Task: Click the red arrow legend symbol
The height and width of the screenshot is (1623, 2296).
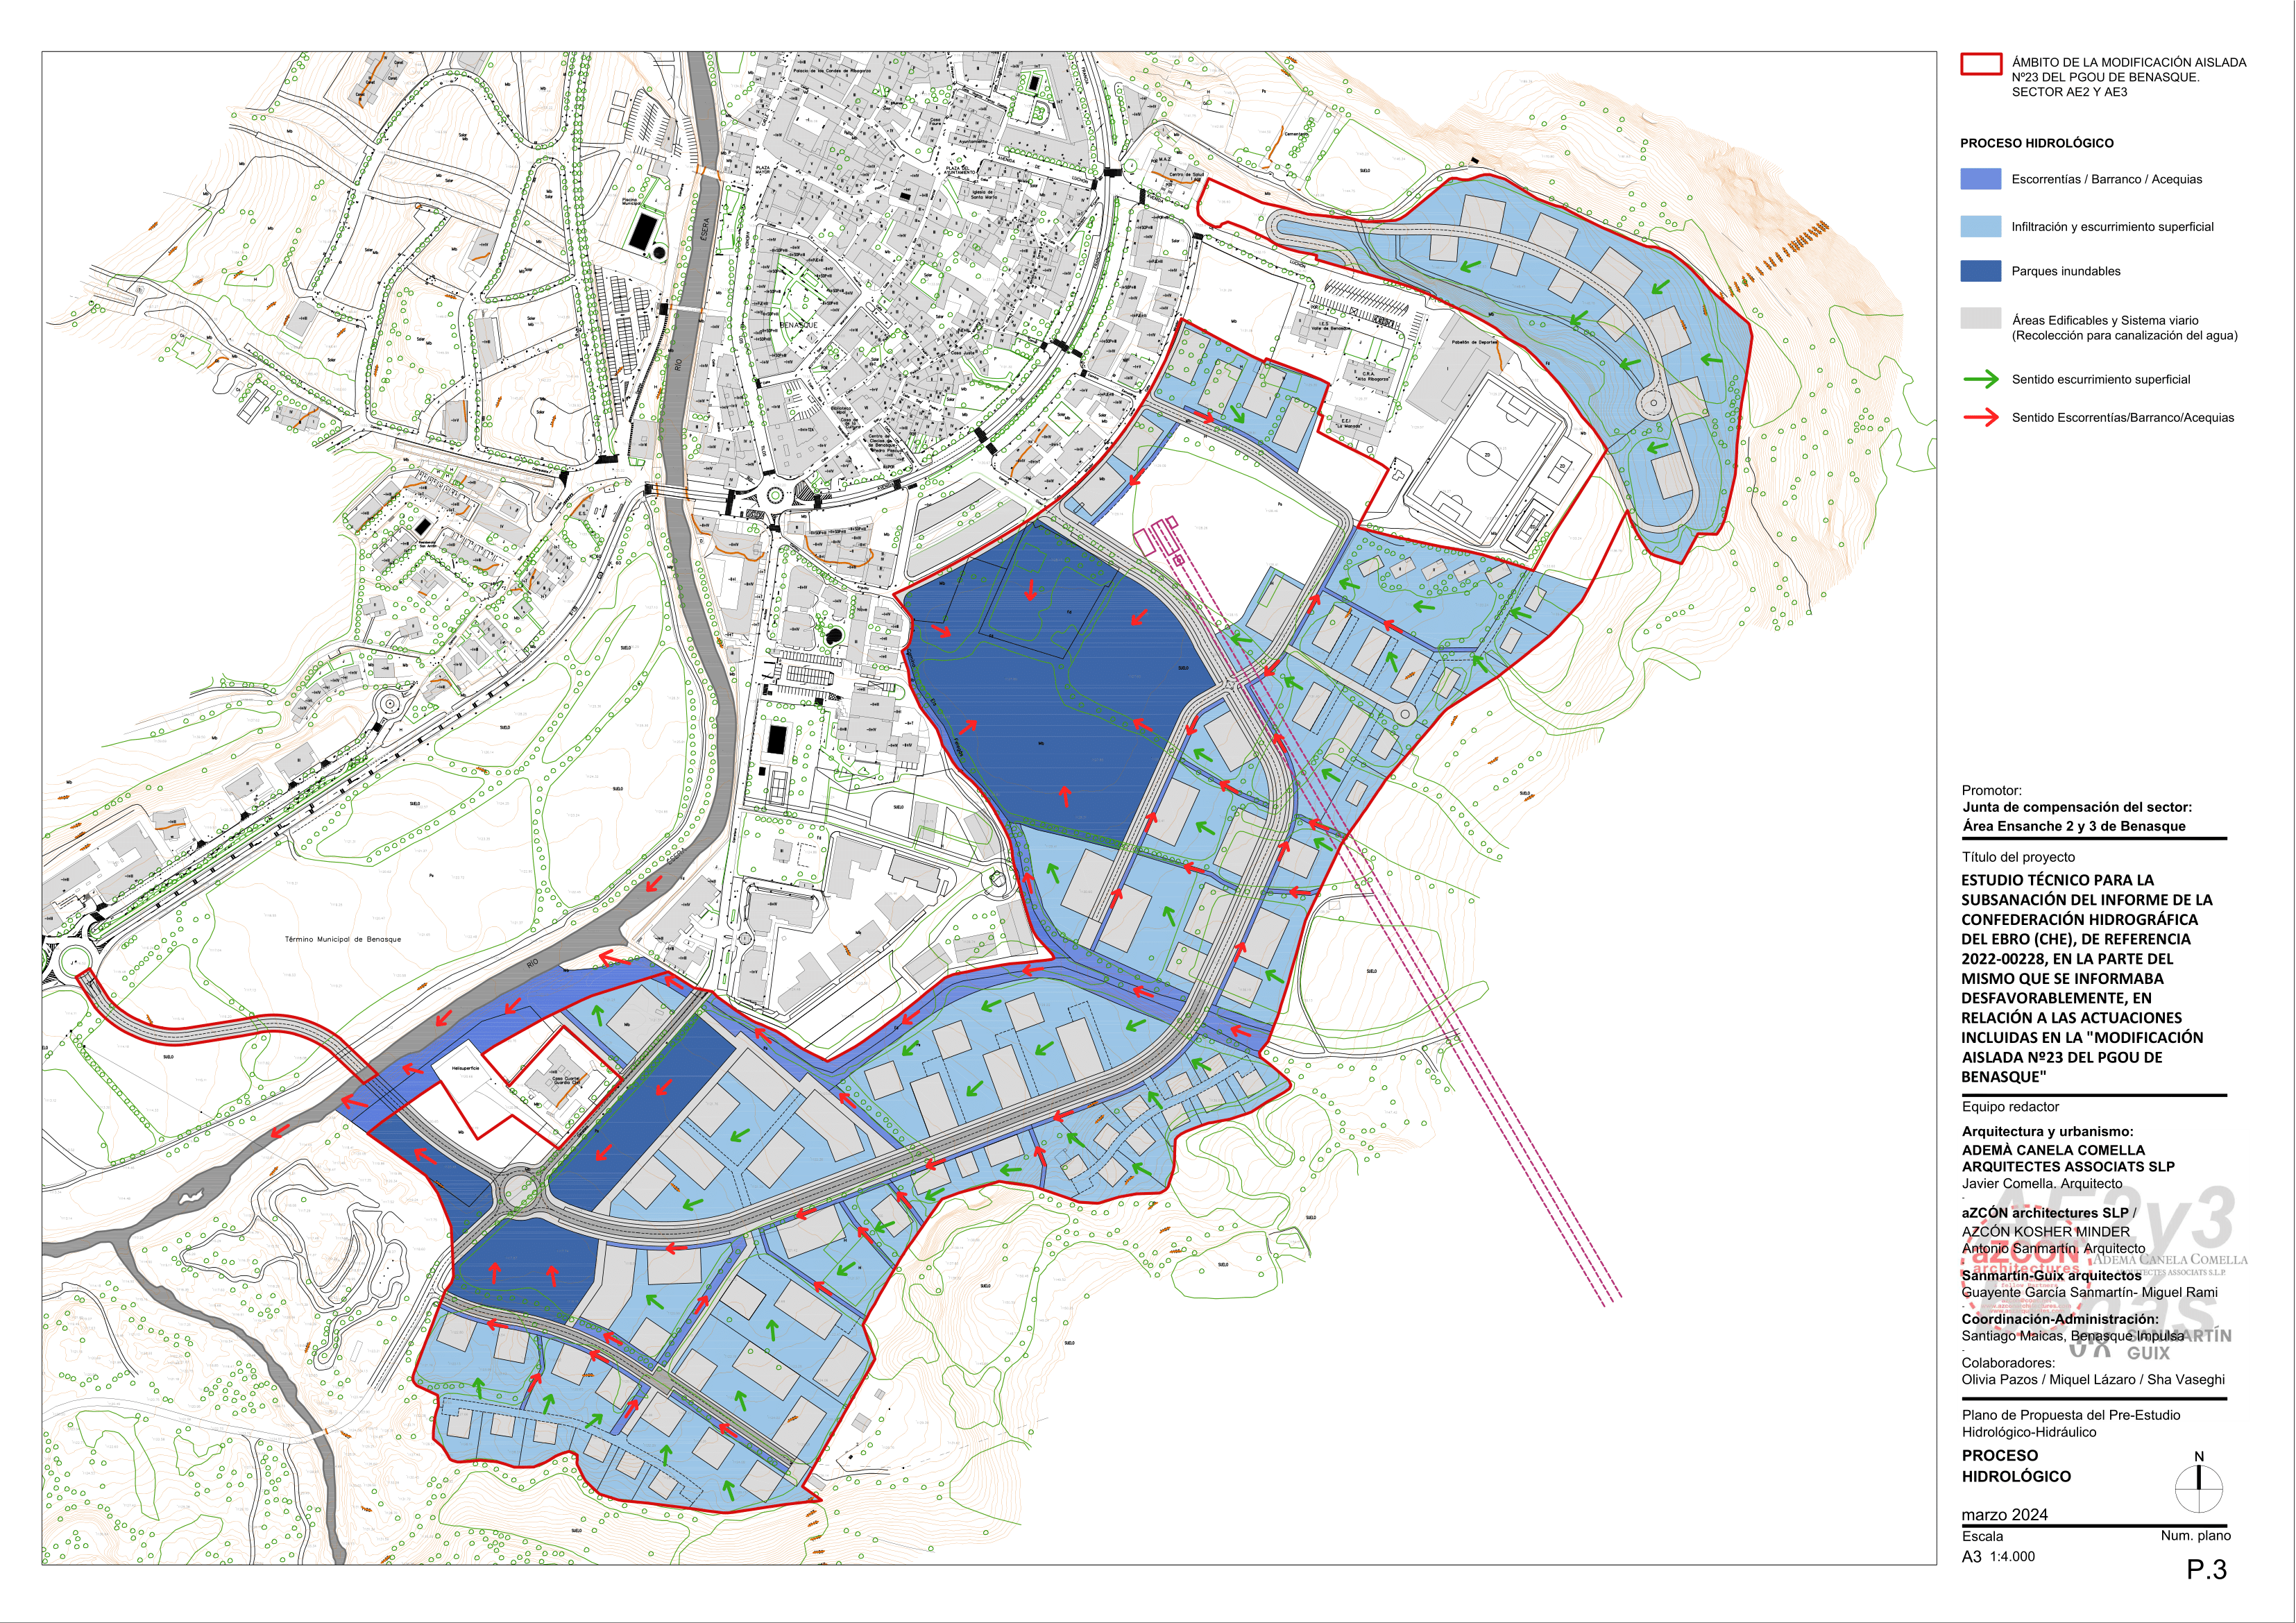Action: (x=1980, y=417)
